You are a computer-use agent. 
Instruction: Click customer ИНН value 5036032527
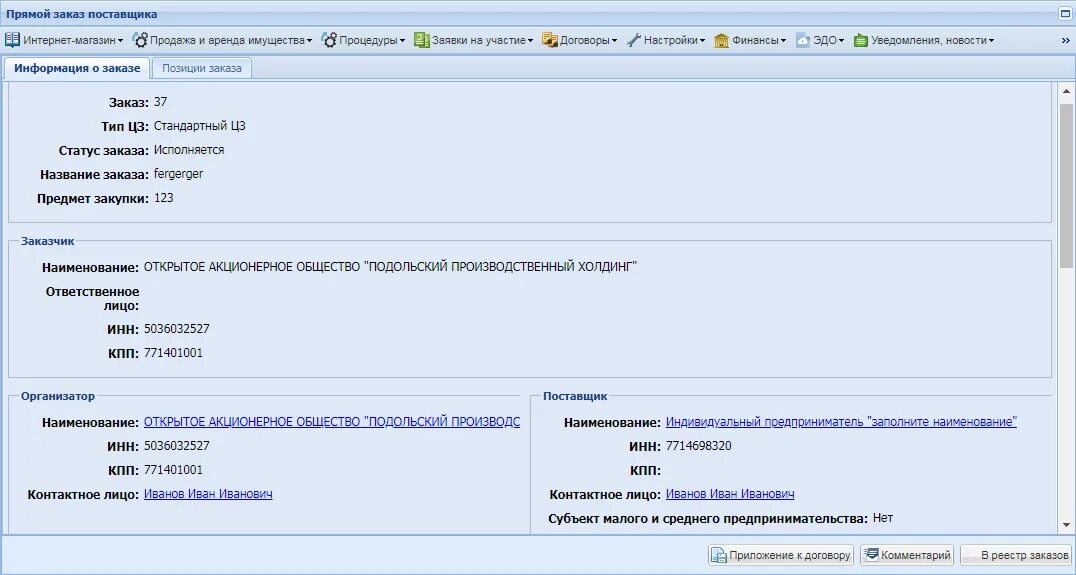pyautogui.click(x=176, y=329)
